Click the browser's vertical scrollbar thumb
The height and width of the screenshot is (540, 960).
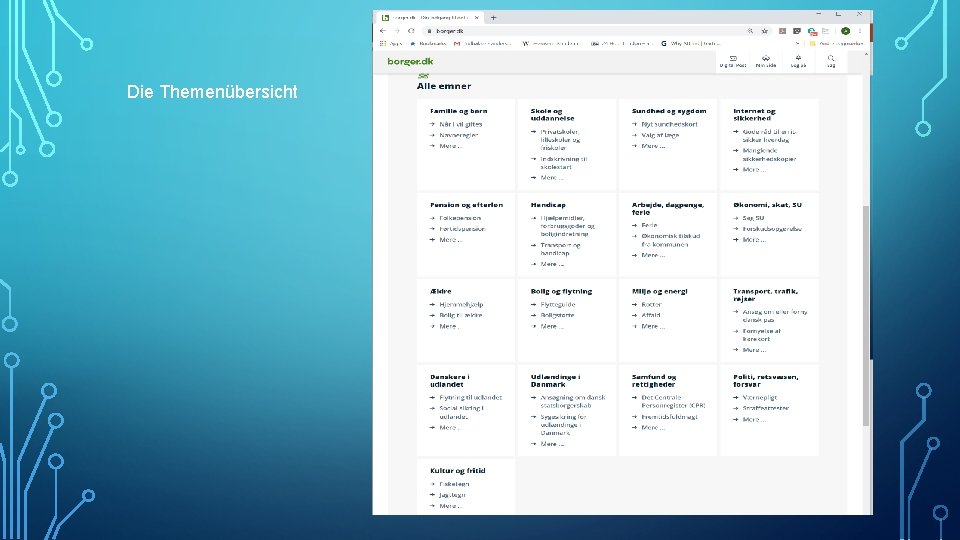tap(866, 316)
